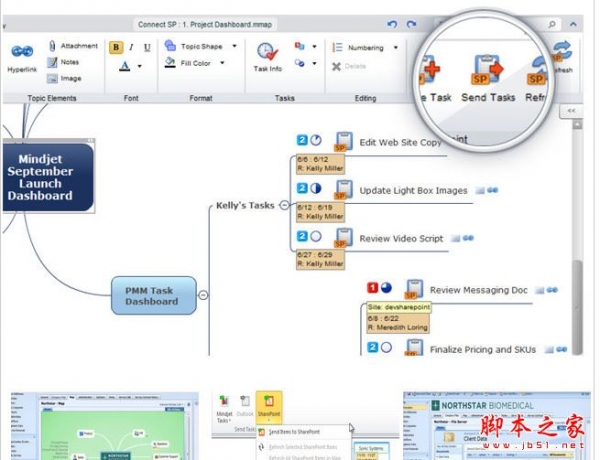Open hyperlink icon on Update Light Box Images
This screenshot has height=460, width=600.
coord(492,190)
